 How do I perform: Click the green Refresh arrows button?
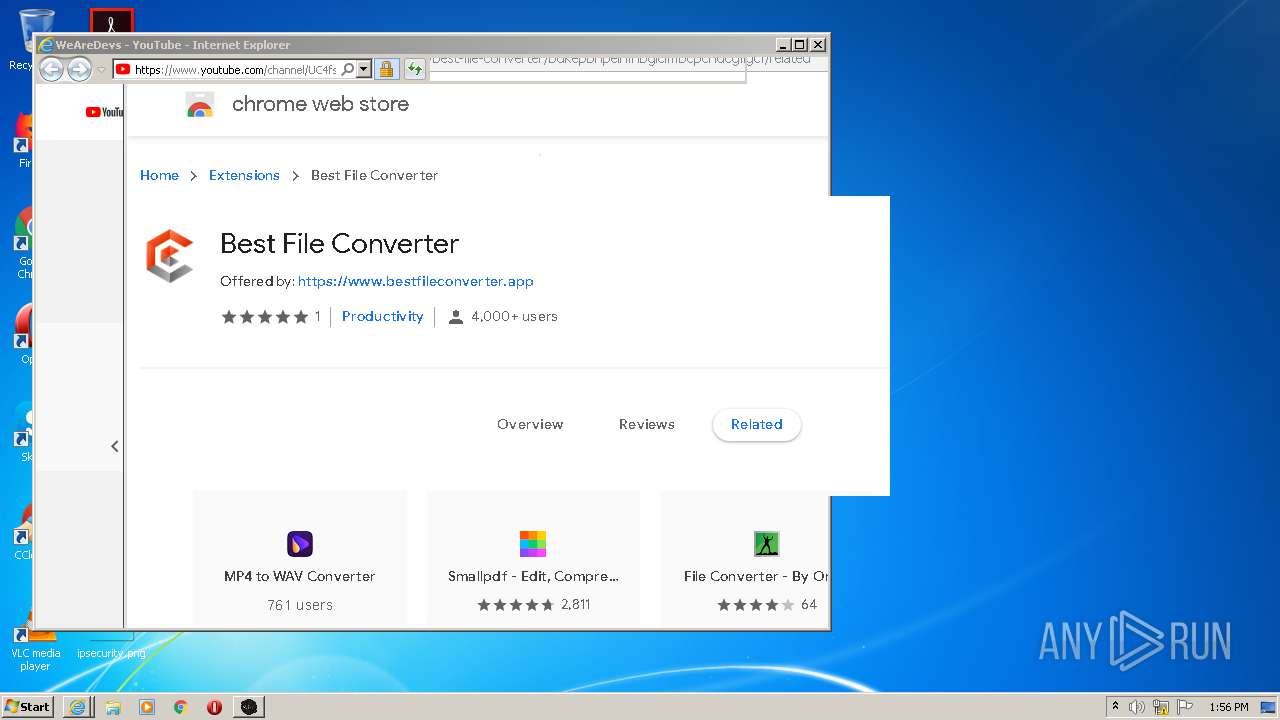pos(414,69)
